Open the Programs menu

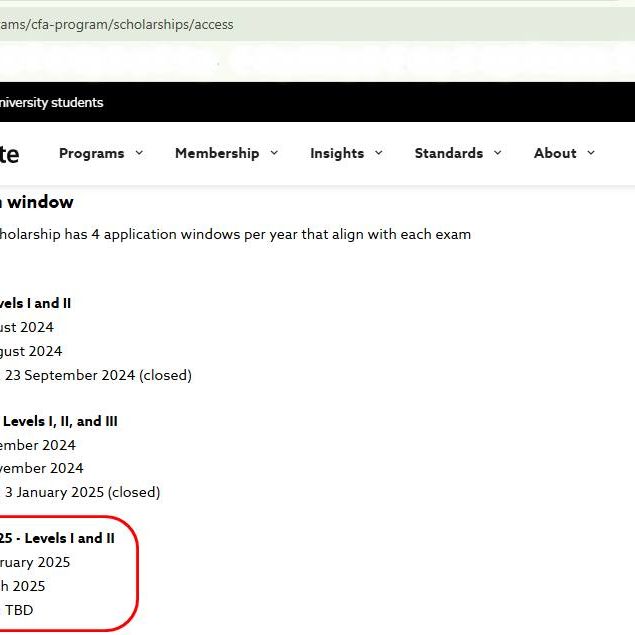[x=91, y=153]
